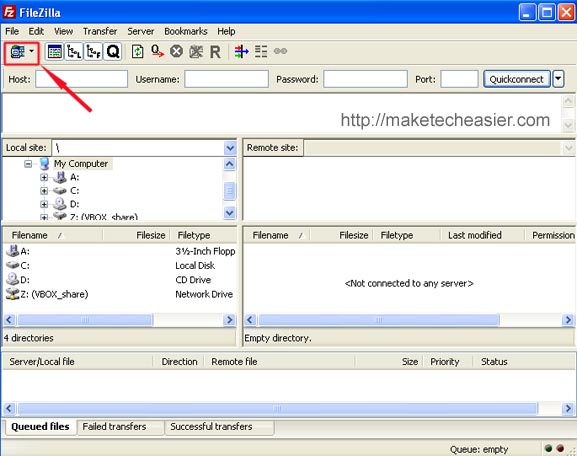577x456 pixels.
Task: Select C: in local directory tree
Action: (74, 191)
